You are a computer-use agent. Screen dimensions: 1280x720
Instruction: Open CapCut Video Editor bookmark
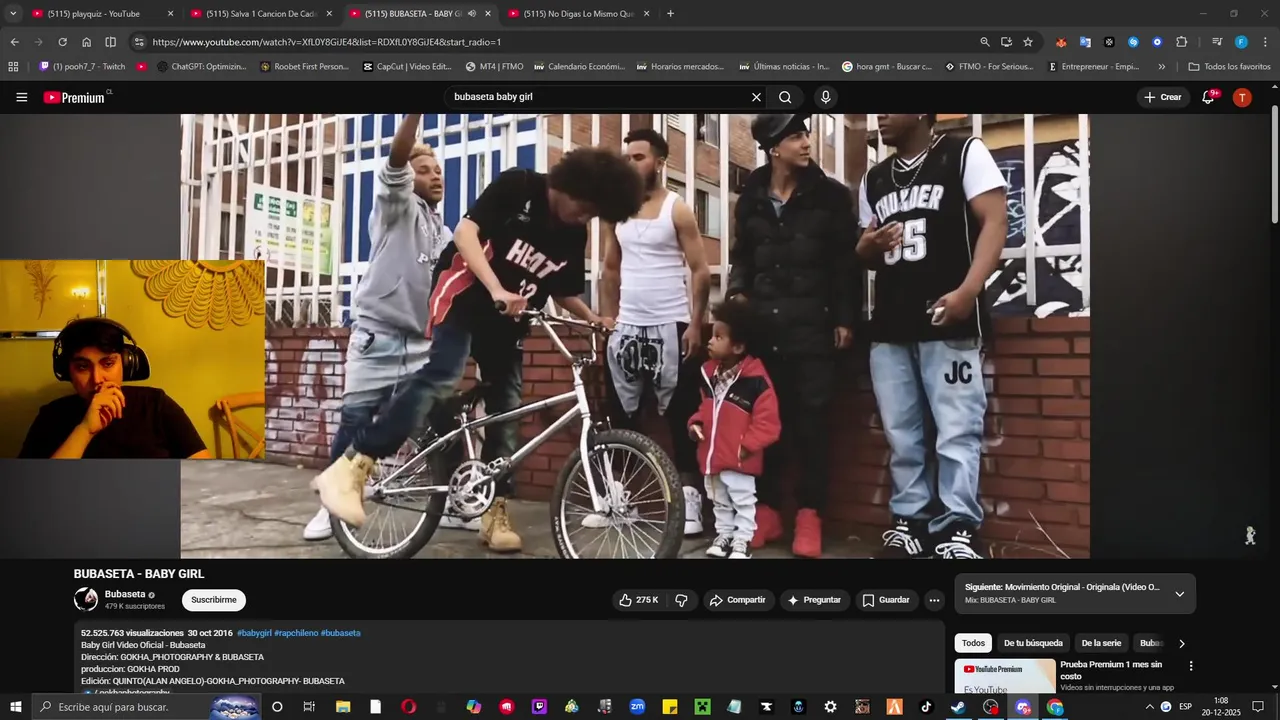coord(407,67)
